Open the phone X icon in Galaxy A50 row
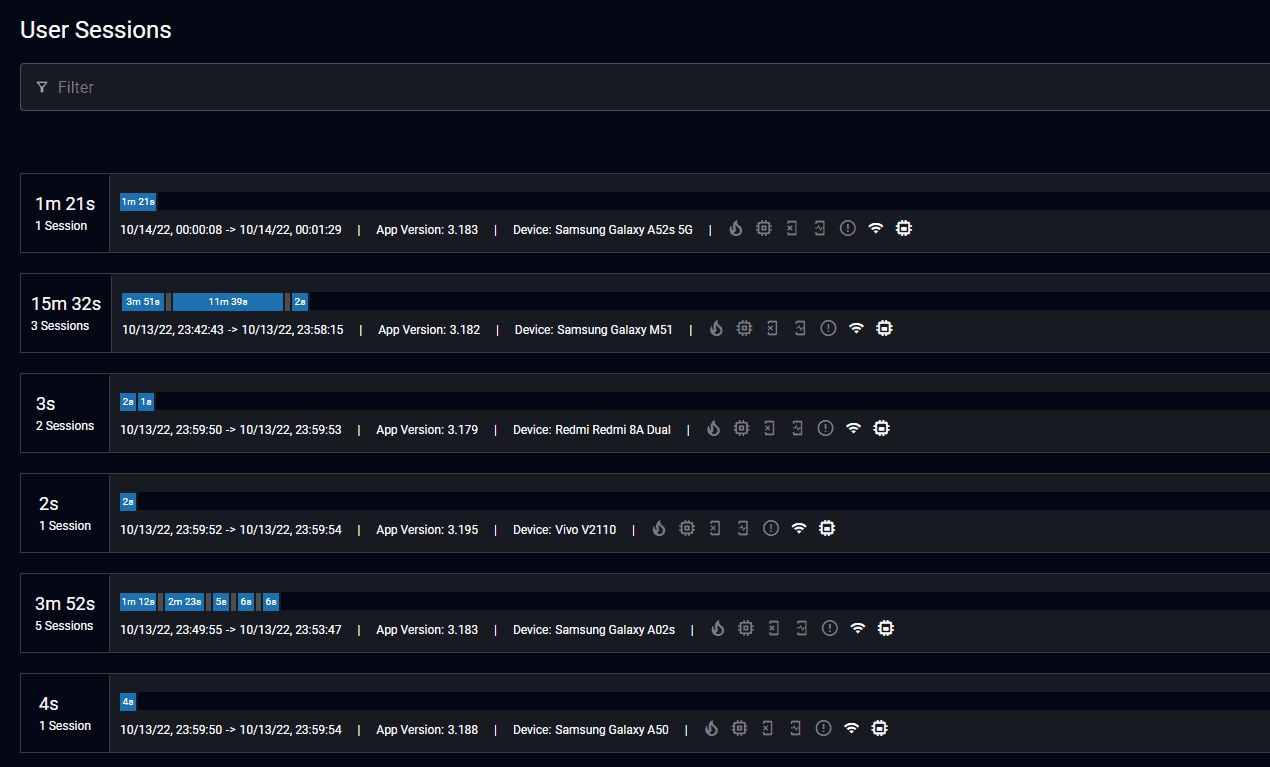Viewport: 1270px width, 767px height. coord(767,728)
